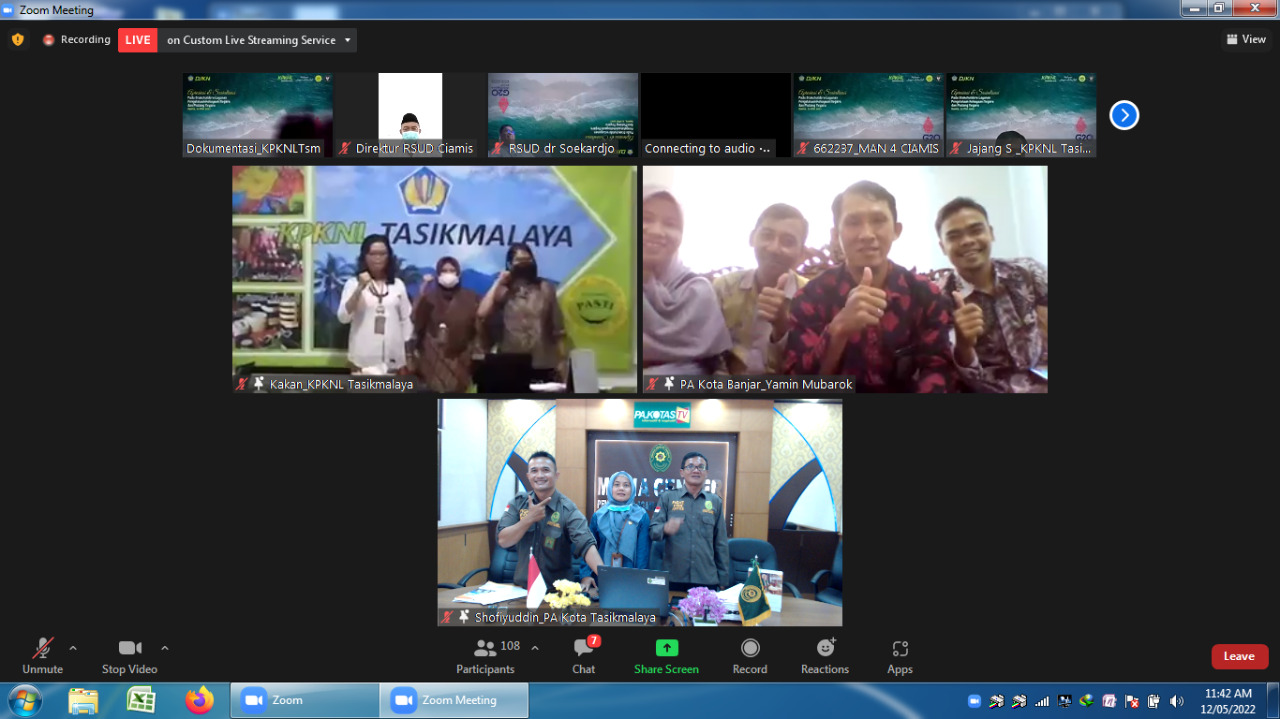1280x719 pixels.
Task: Click muted mic icon on Kakan_KPKNL Tasikmalaya label
Action: (242, 384)
